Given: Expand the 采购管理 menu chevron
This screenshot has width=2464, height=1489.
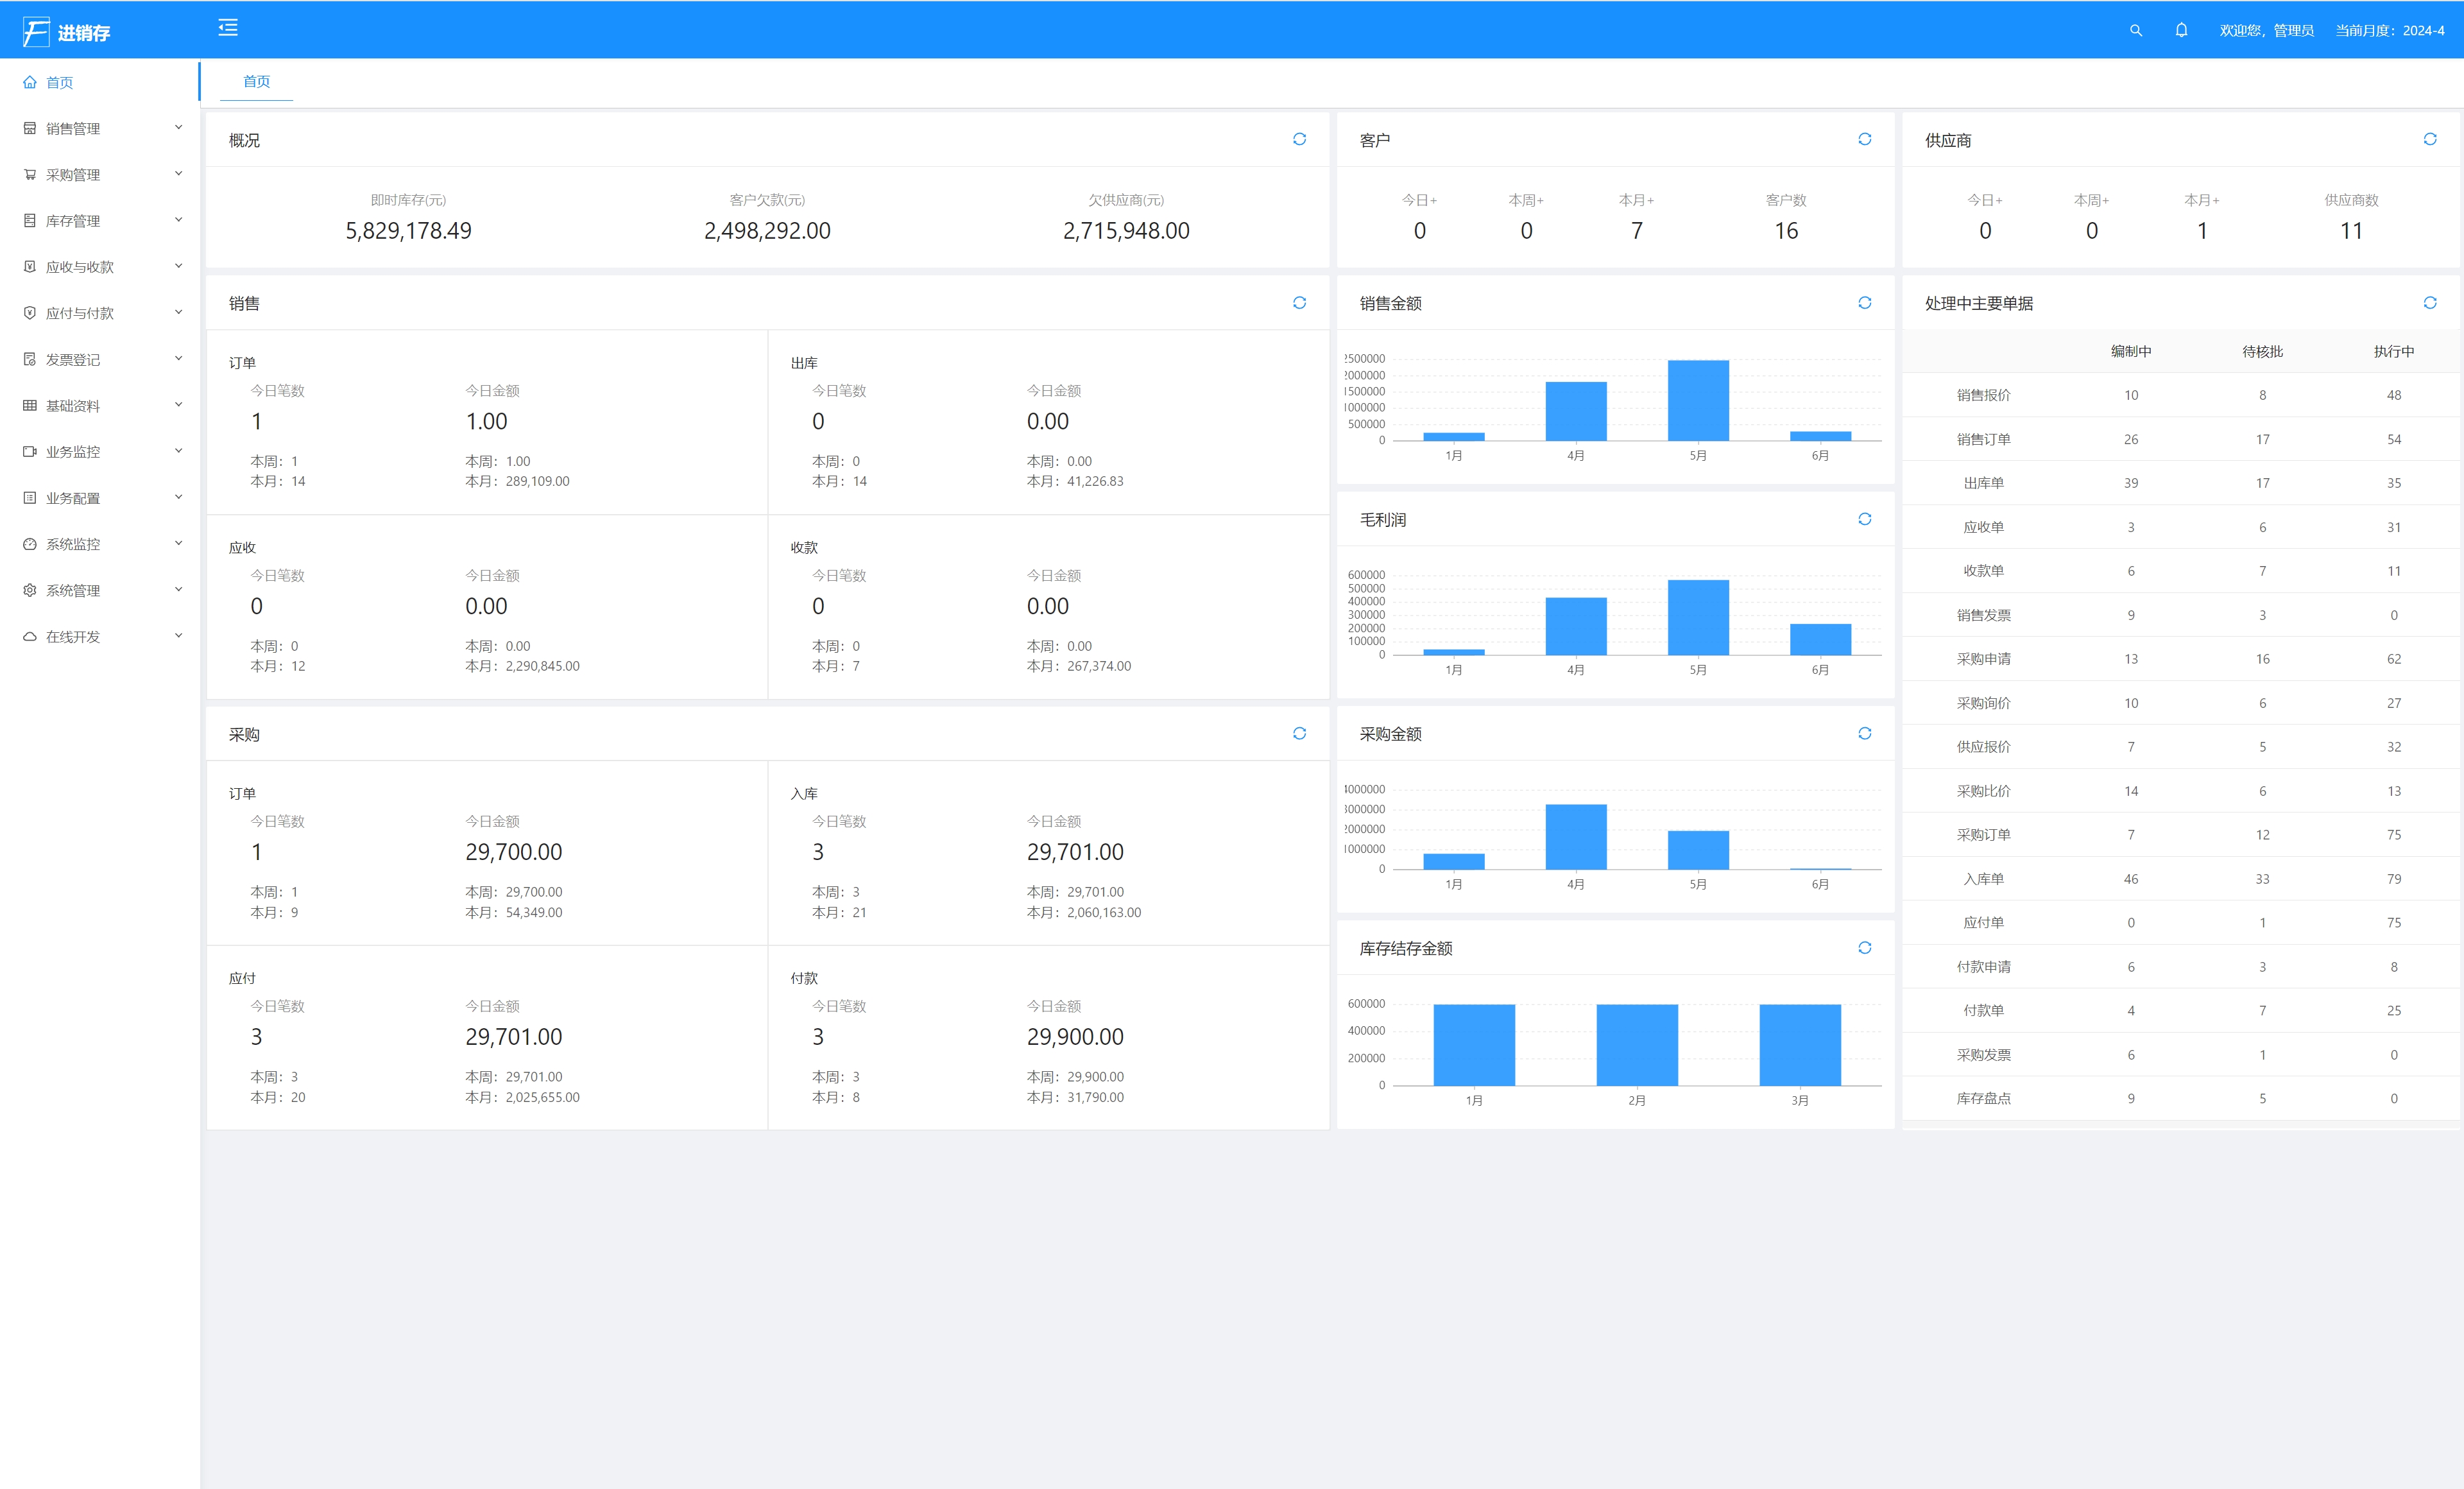Looking at the screenshot, I should point(179,173).
